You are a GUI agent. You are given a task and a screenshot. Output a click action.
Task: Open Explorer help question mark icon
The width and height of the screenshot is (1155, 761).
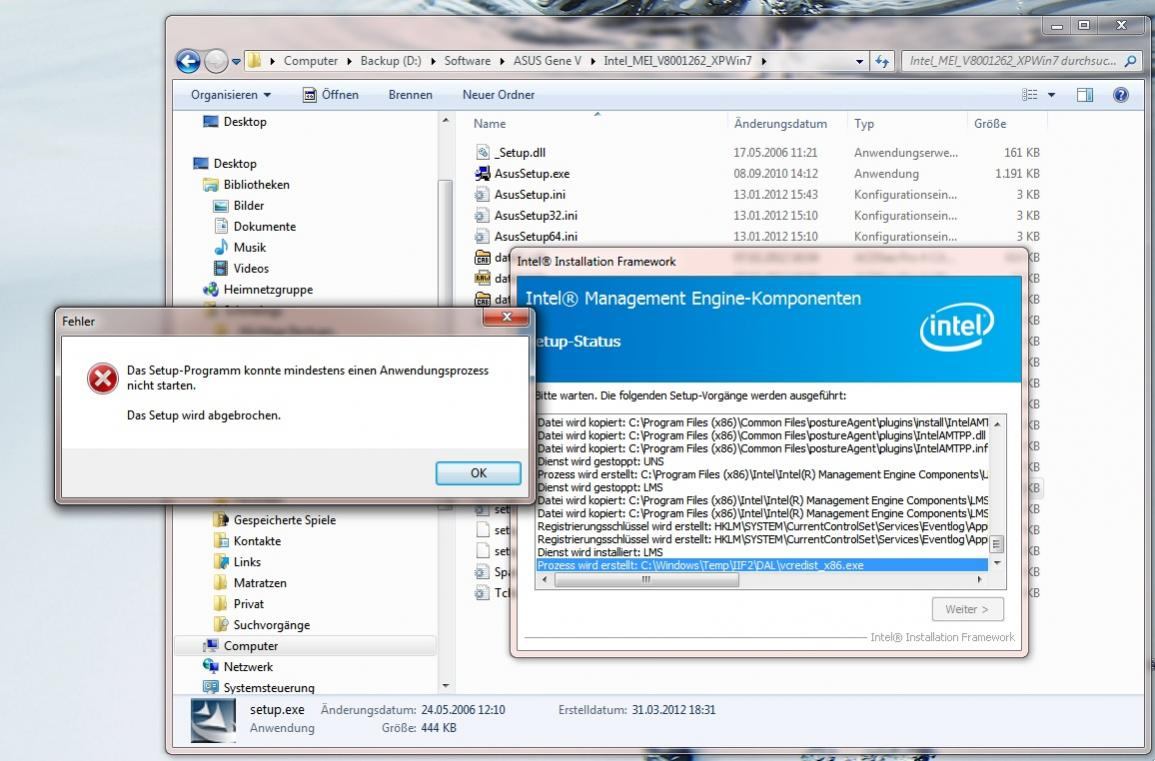point(1120,95)
